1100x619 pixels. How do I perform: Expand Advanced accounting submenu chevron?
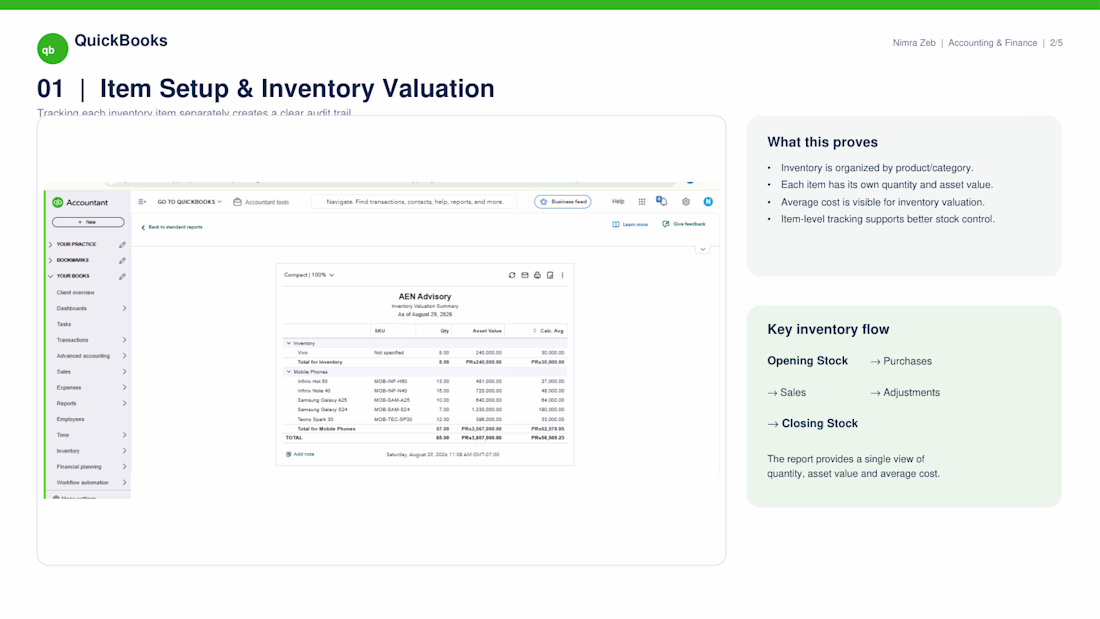(124, 356)
